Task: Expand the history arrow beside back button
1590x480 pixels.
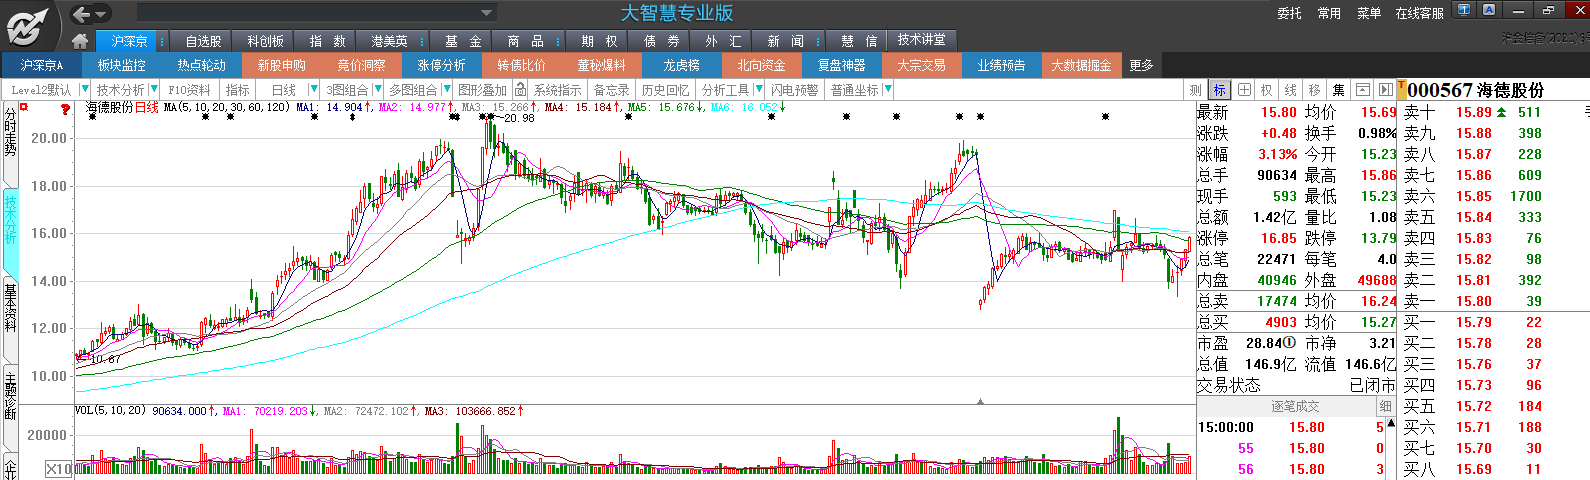Action: [102, 14]
